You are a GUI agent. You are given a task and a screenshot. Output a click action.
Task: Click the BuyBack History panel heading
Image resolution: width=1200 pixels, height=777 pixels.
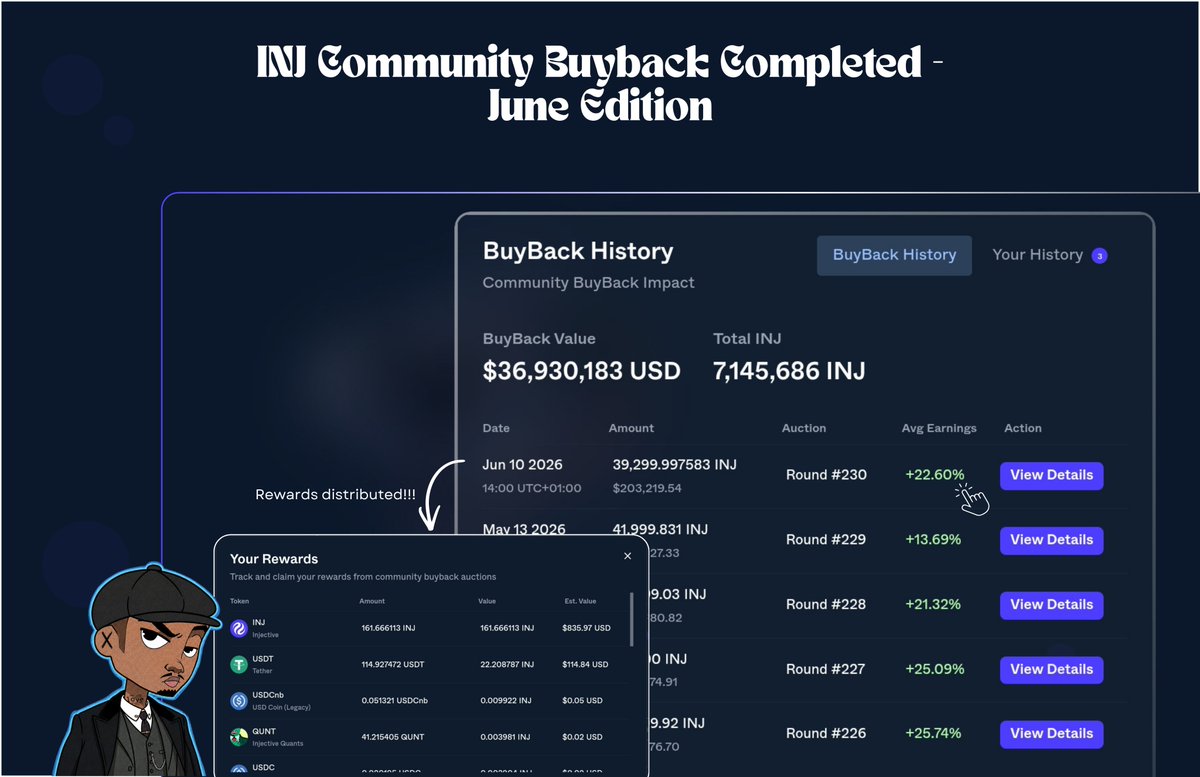578,252
